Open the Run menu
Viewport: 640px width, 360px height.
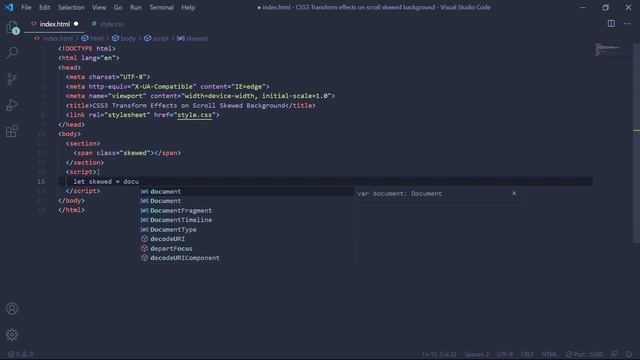point(136,7)
